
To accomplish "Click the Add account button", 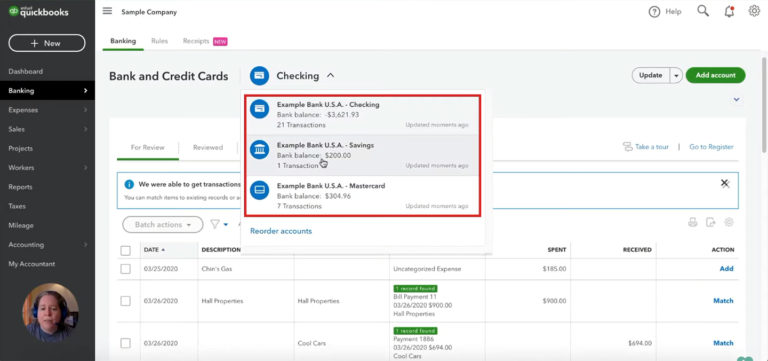I will [x=716, y=75].
